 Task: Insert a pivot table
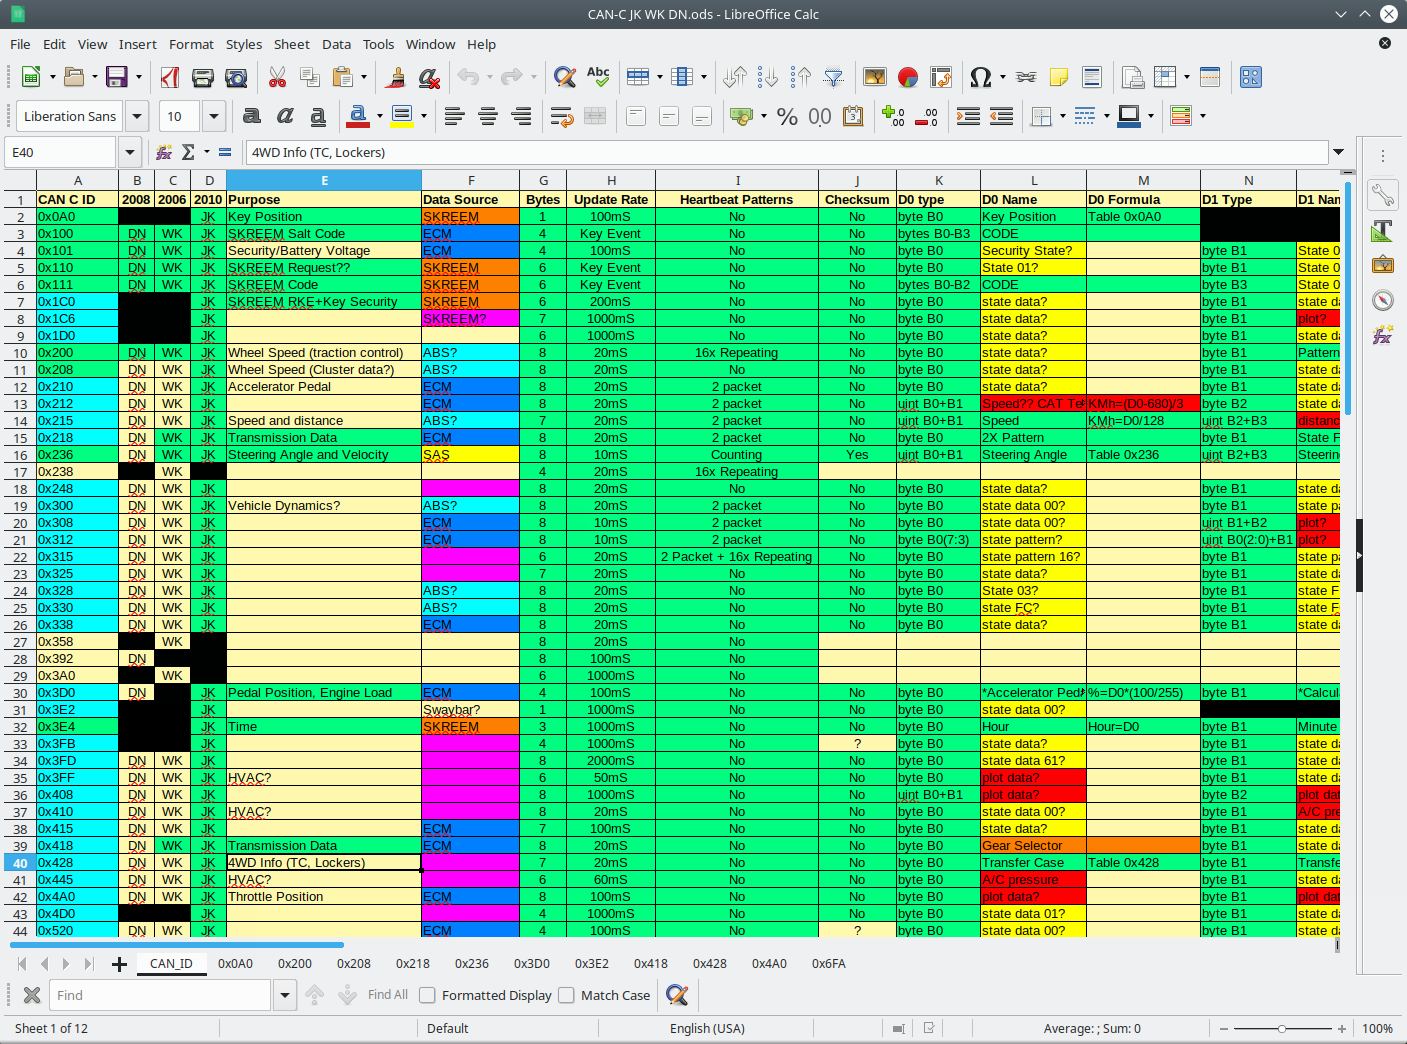[941, 77]
